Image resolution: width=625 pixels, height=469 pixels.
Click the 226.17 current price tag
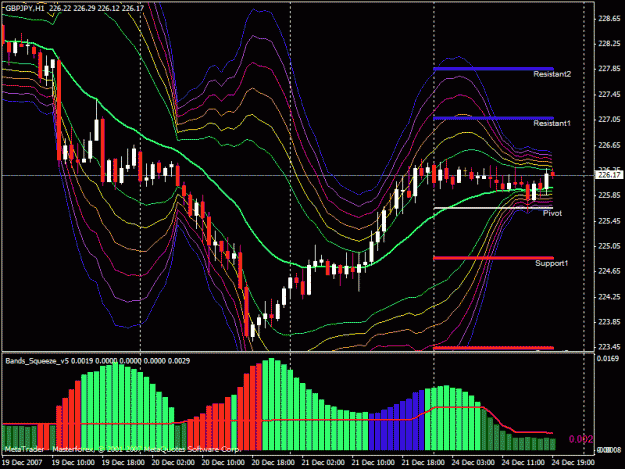(x=609, y=175)
